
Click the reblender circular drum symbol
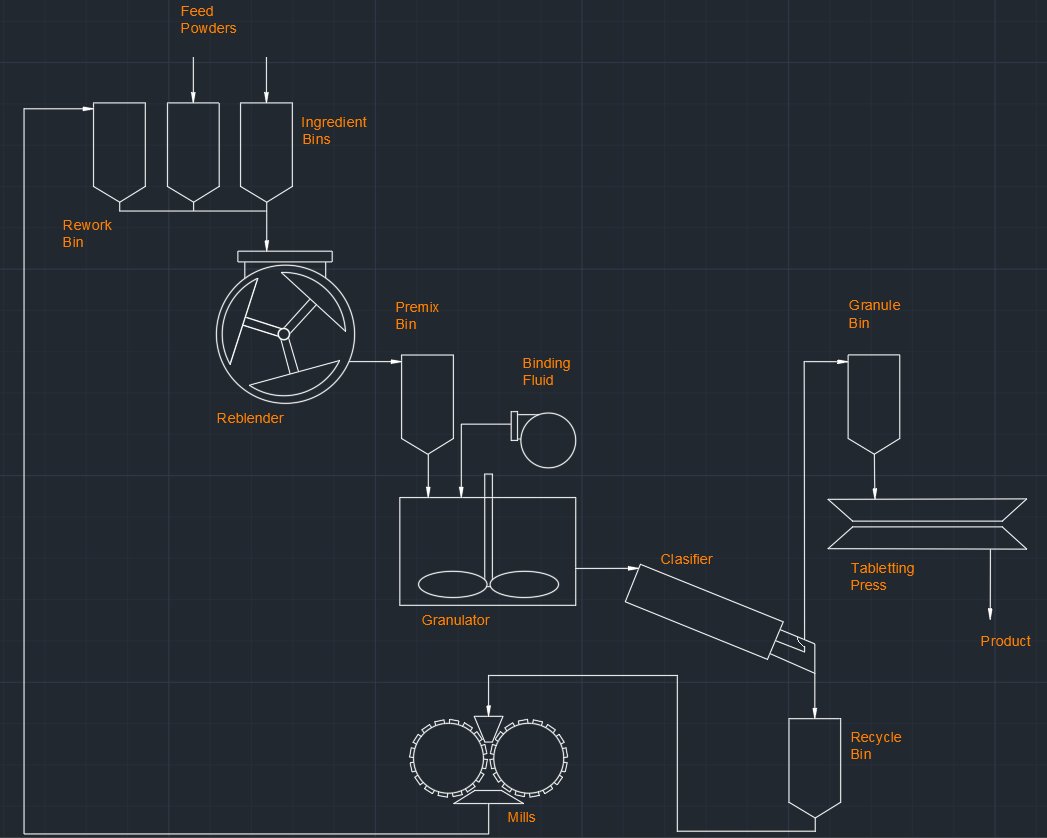point(285,334)
